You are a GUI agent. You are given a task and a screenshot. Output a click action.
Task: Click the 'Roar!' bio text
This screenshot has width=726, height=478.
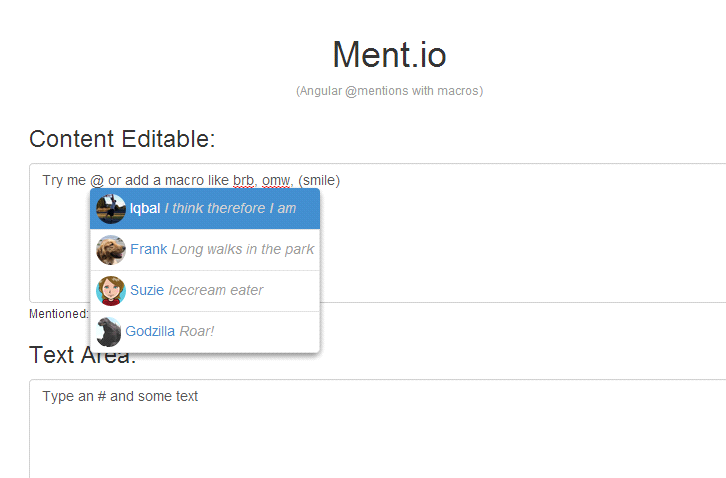[x=197, y=331]
